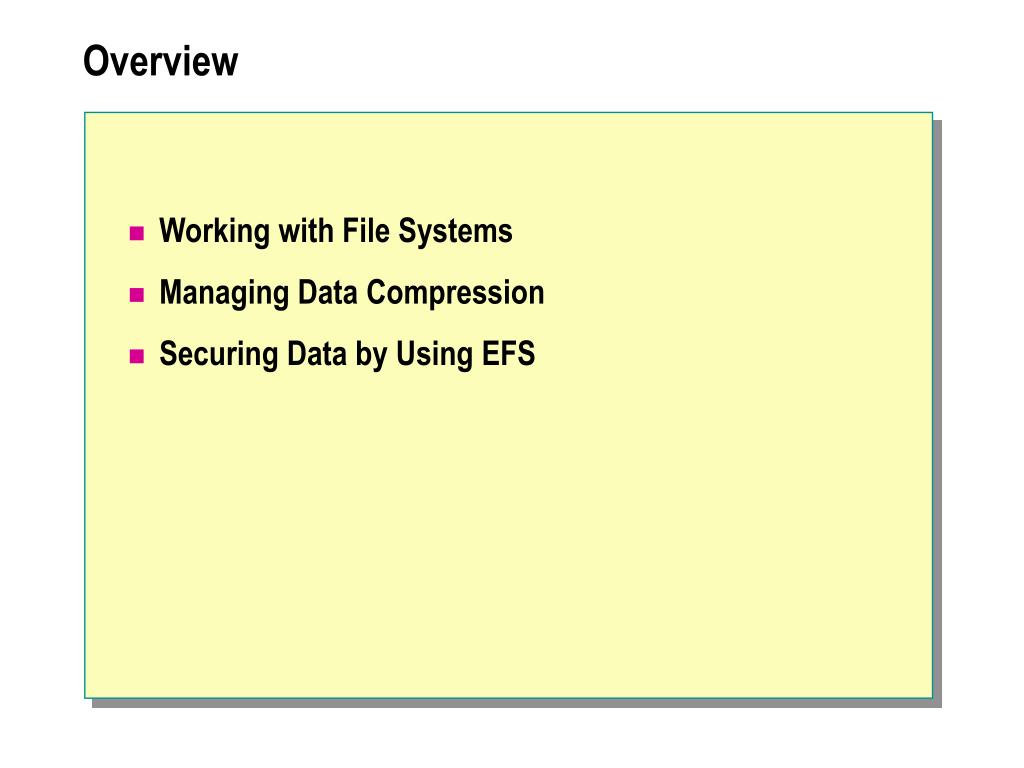Click the word Securing in the third bullet
This screenshot has width=1024, height=768.
(219, 355)
